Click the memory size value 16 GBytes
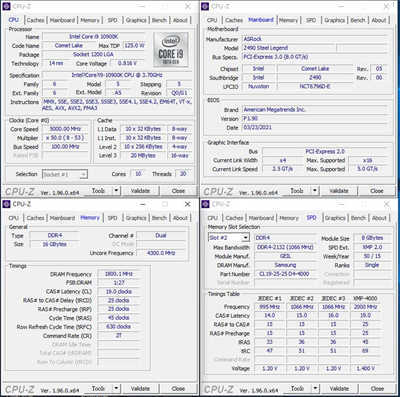This screenshot has width=400, height=397. [x=55, y=244]
